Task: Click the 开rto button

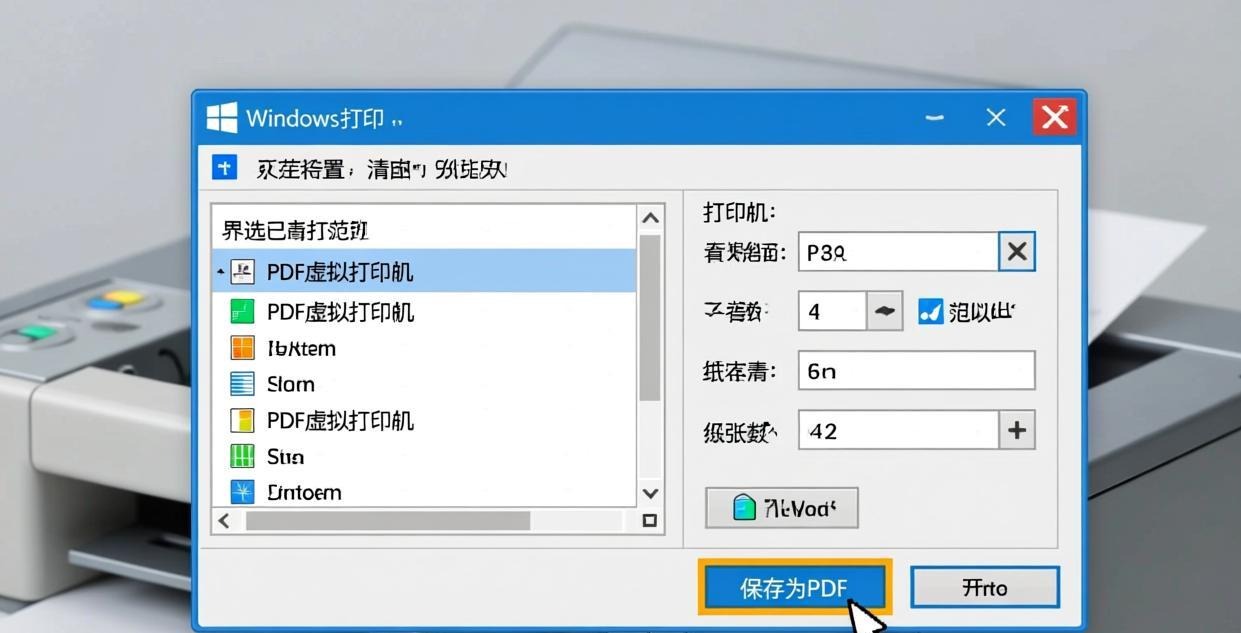Action: point(985,588)
